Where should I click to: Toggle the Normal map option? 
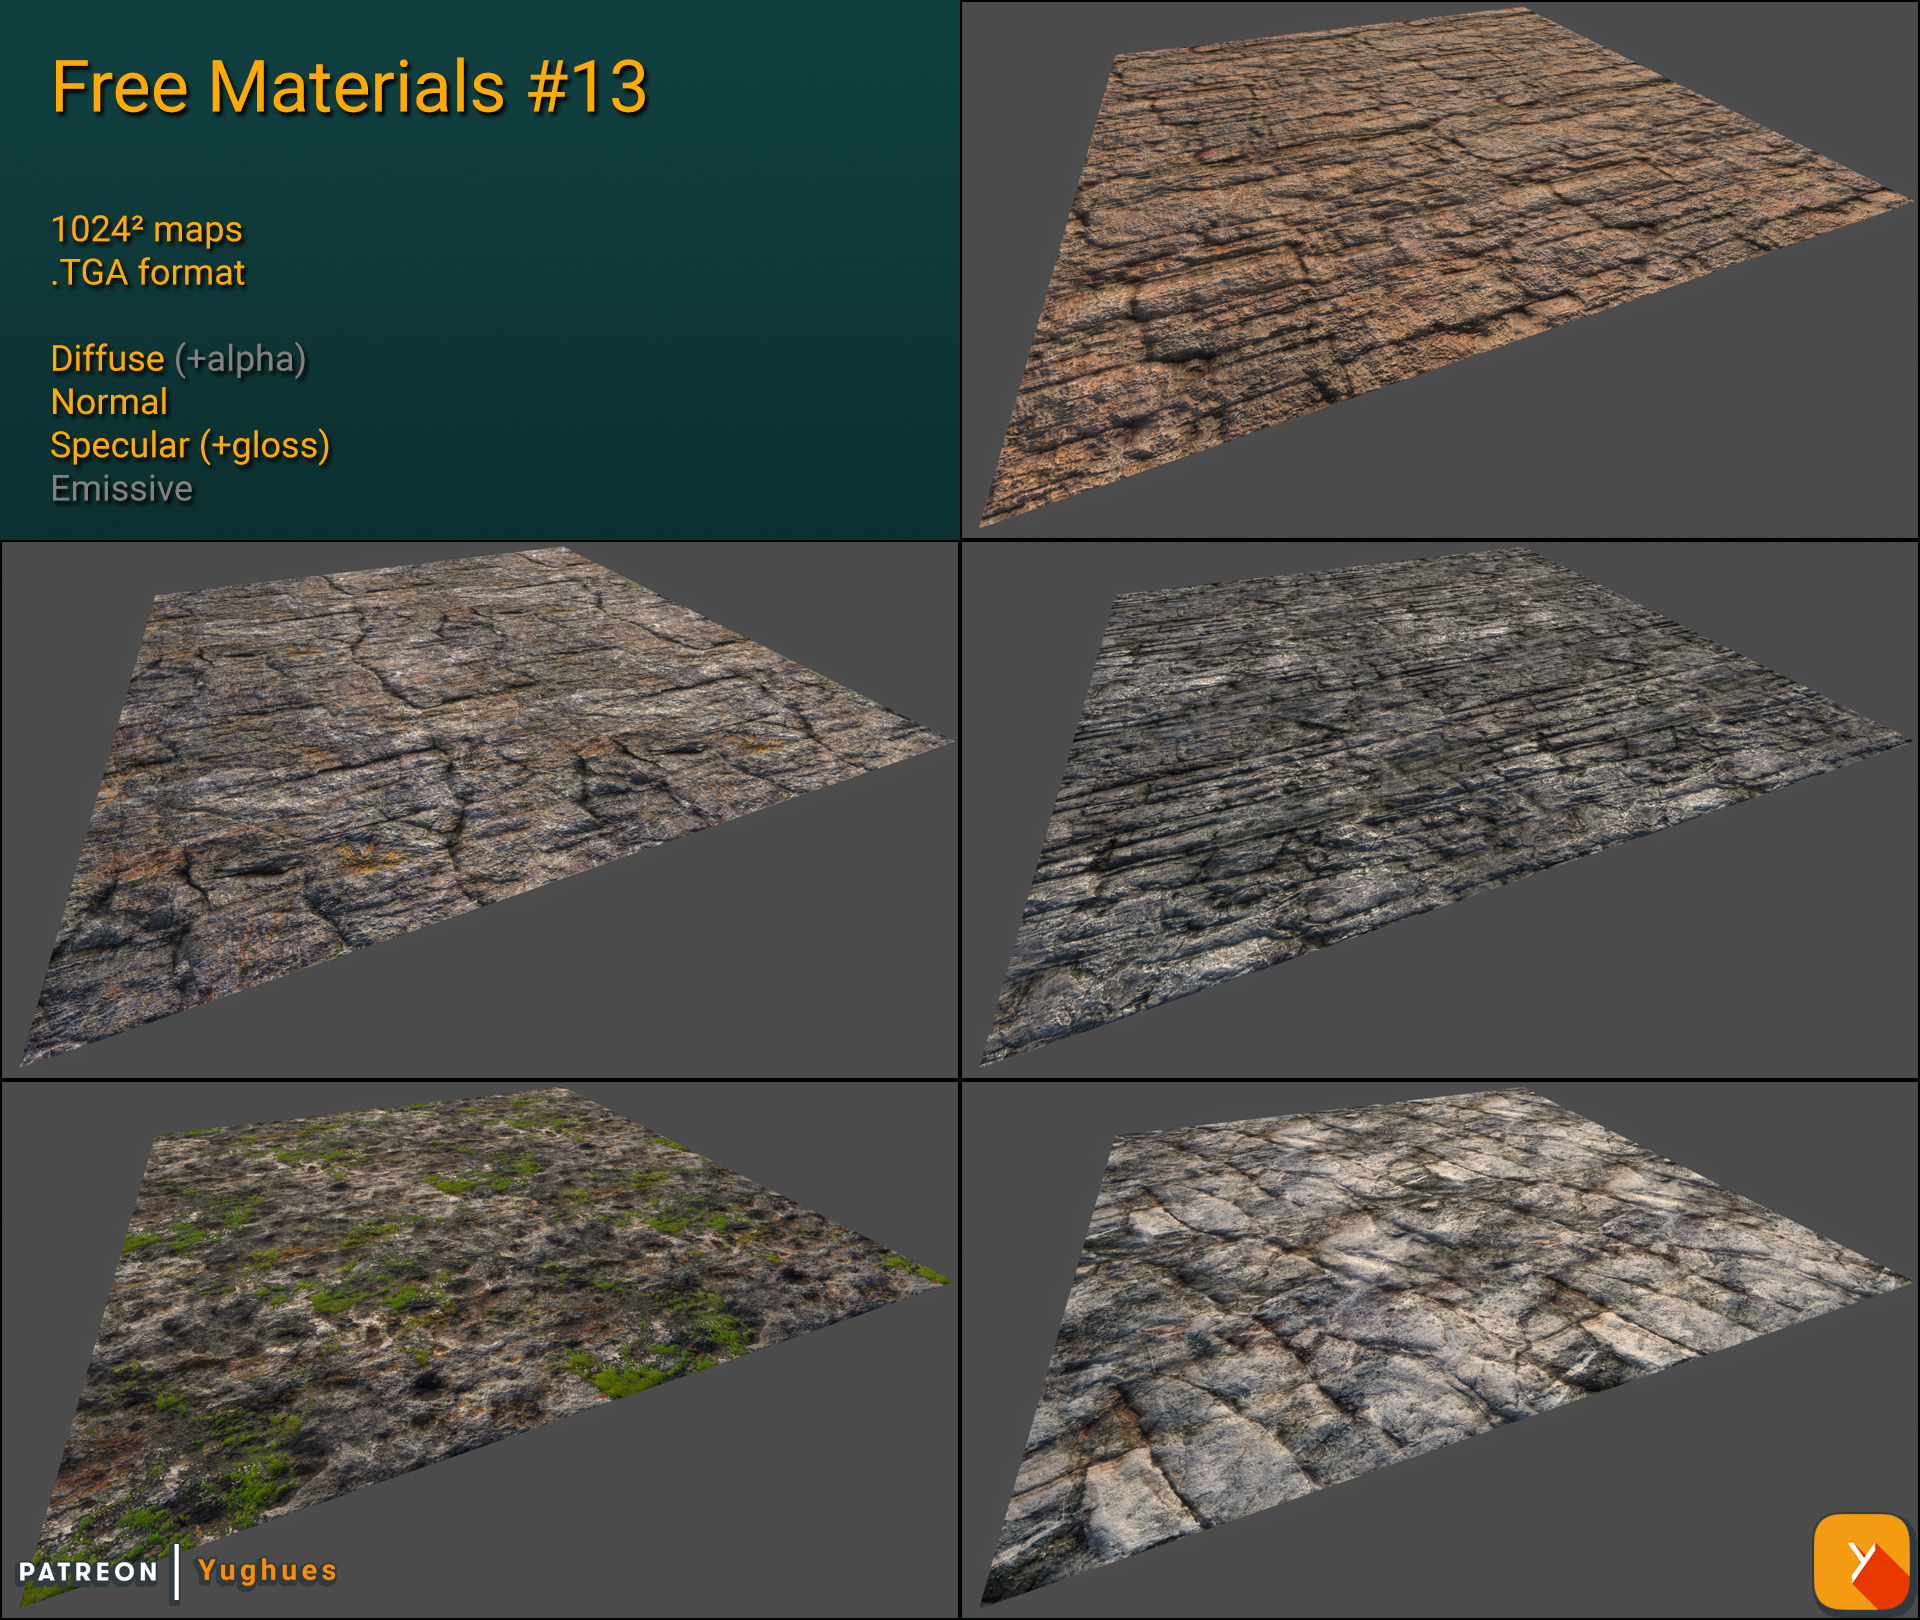click(108, 402)
